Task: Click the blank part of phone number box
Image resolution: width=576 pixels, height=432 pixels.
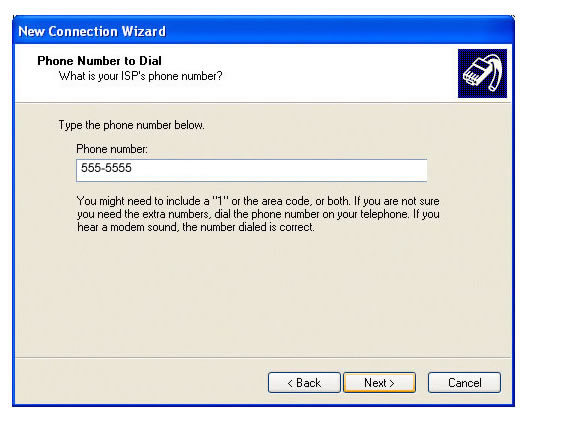Action: click(279, 170)
